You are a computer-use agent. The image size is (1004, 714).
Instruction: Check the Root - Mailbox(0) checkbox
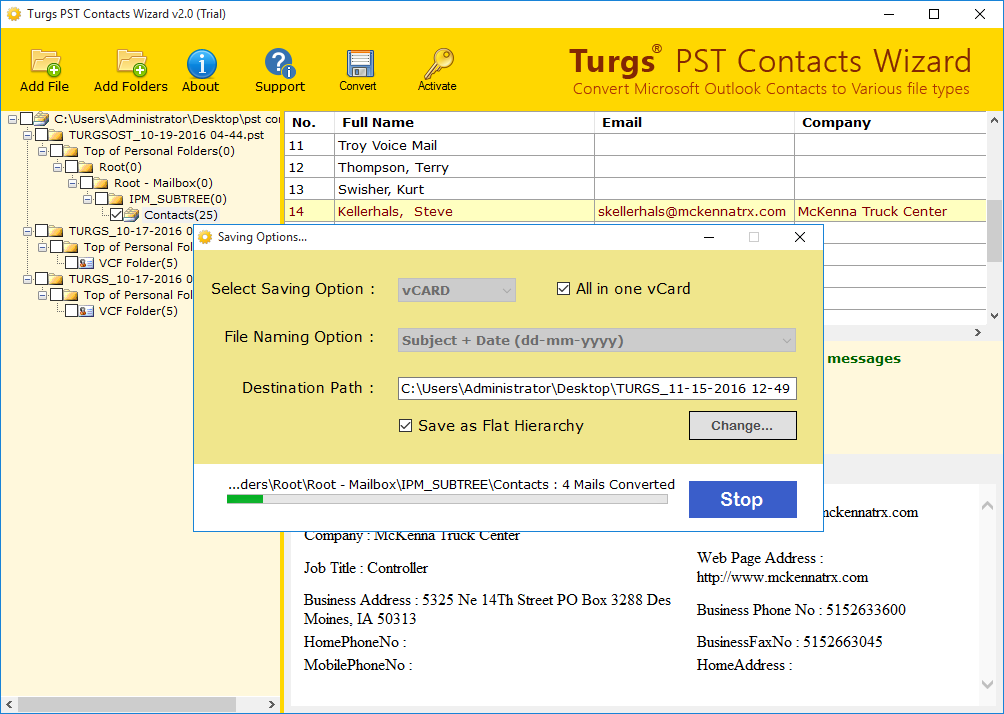[86, 183]
